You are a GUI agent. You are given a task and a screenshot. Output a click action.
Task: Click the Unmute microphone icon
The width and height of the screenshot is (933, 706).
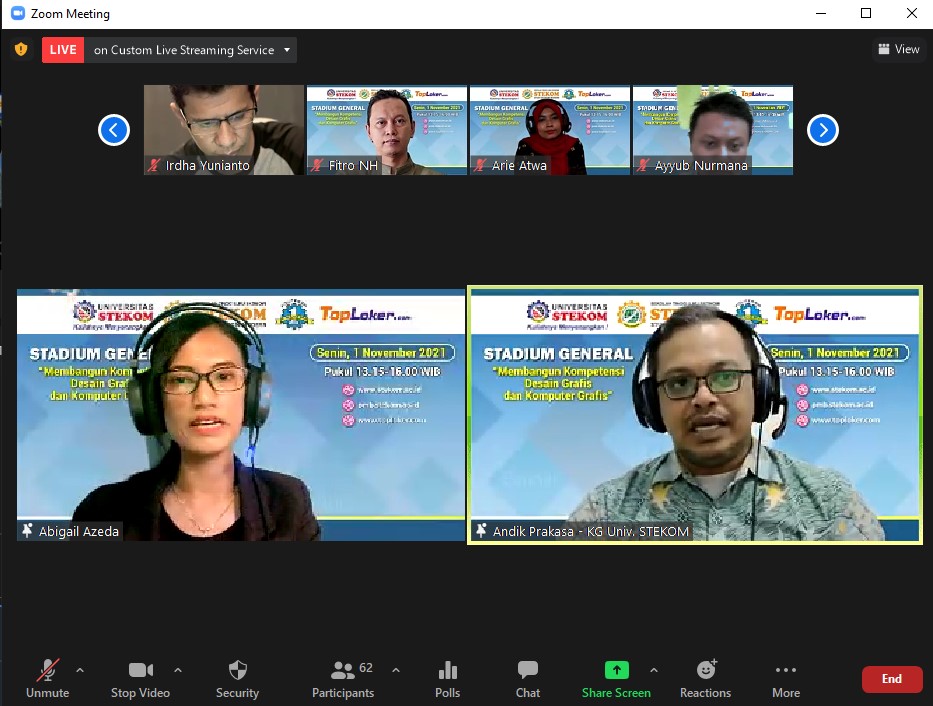point(48,670)
